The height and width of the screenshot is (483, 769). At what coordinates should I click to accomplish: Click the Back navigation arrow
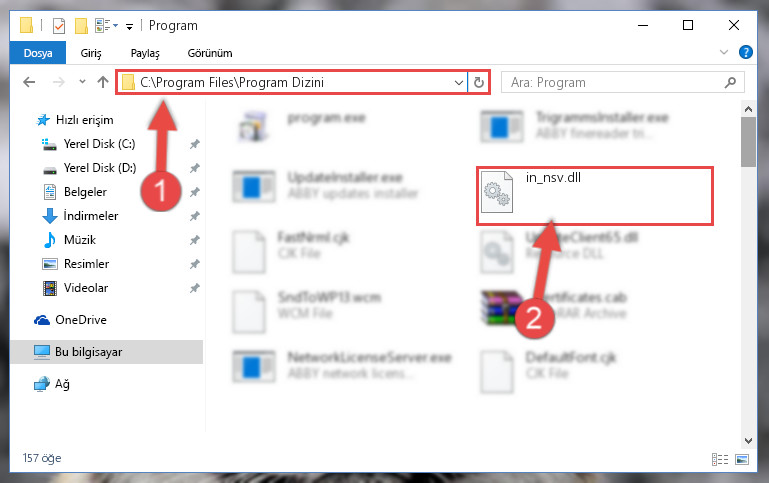(29, 82)
